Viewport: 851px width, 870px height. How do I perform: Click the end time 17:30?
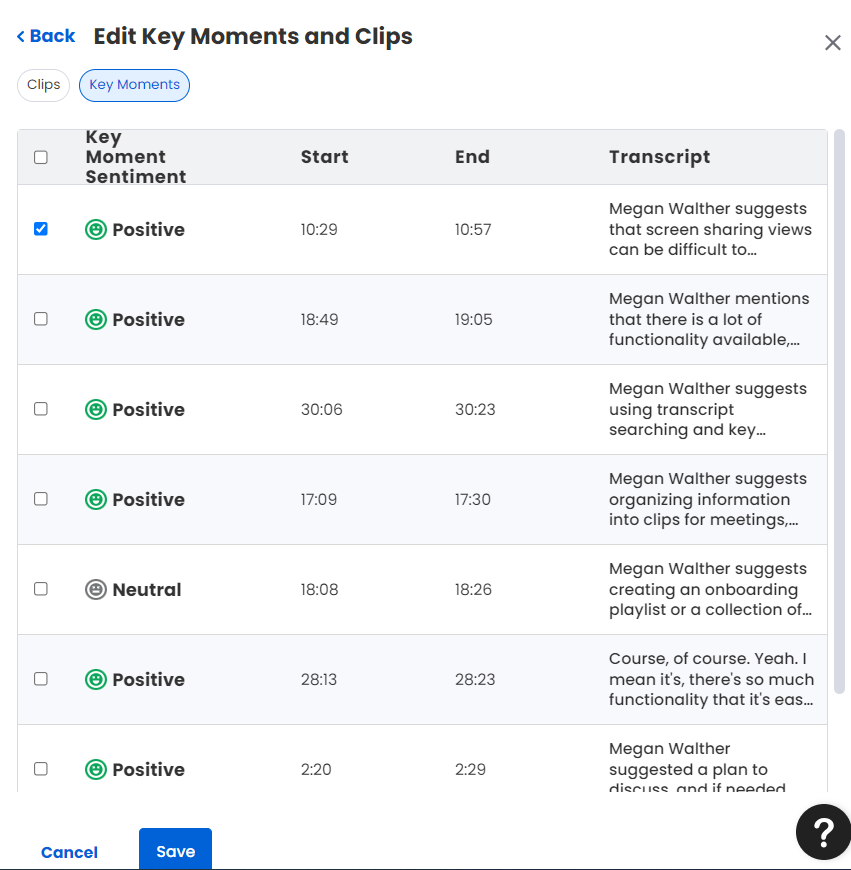[473, 499]
